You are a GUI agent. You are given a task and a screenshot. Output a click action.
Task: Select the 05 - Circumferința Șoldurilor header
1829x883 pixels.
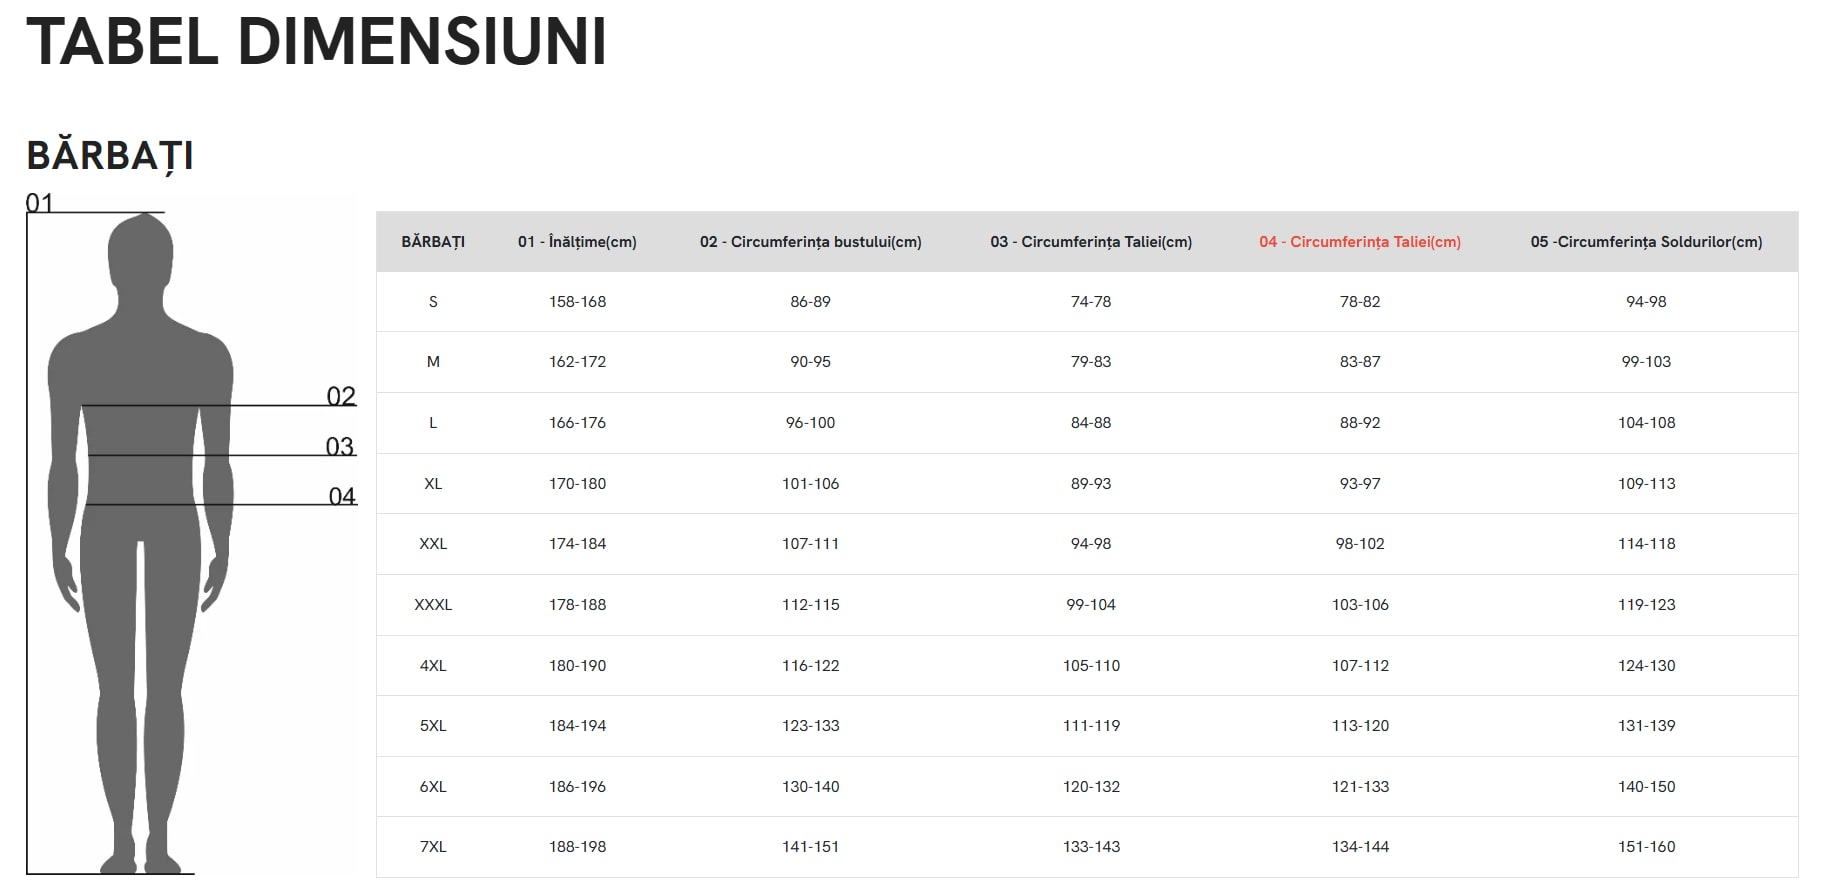tap(1646, 242)
